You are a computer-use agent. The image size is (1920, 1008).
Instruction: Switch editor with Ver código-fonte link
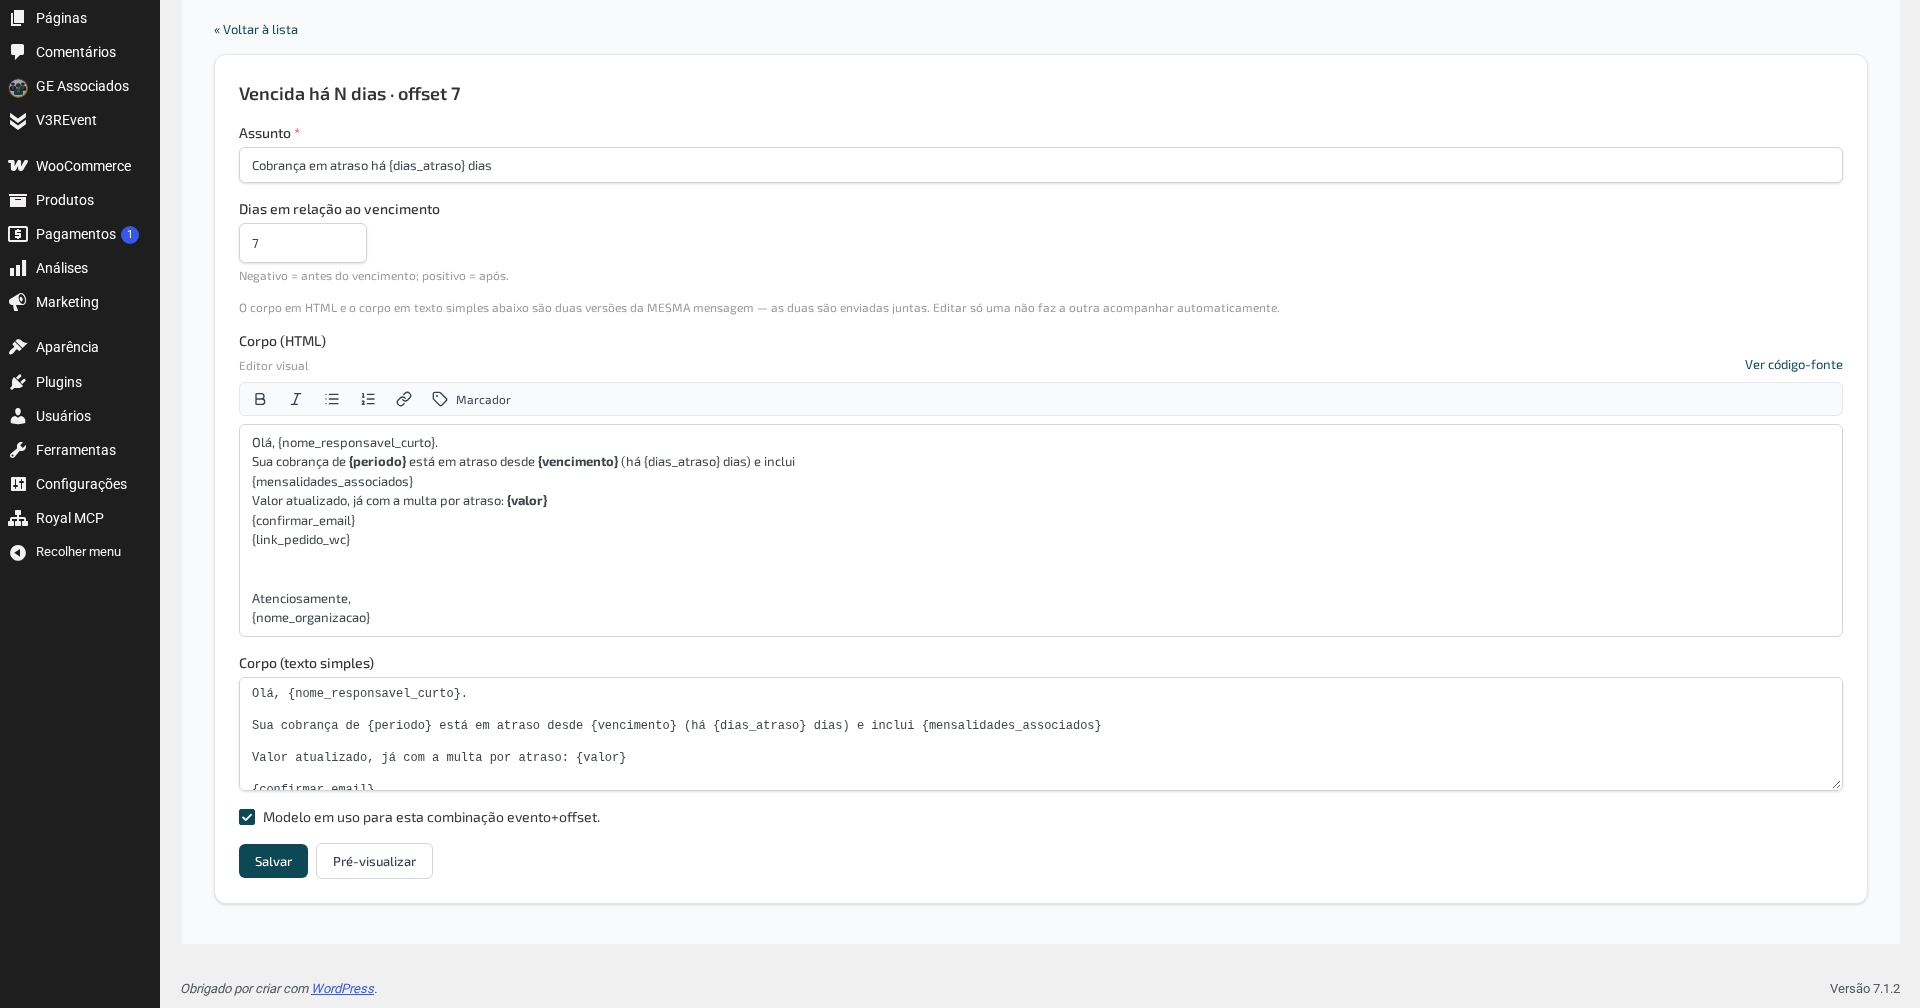click(x=1793, y=365)
